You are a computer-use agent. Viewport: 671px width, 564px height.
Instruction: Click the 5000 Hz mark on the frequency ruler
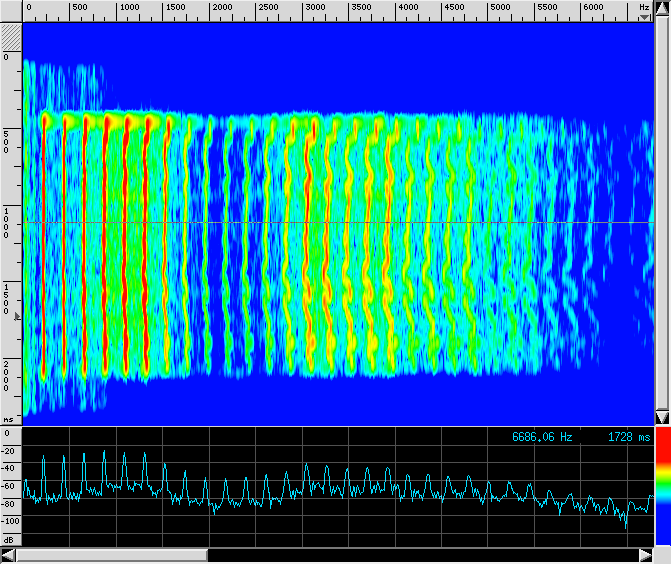[x=501, y=8]
